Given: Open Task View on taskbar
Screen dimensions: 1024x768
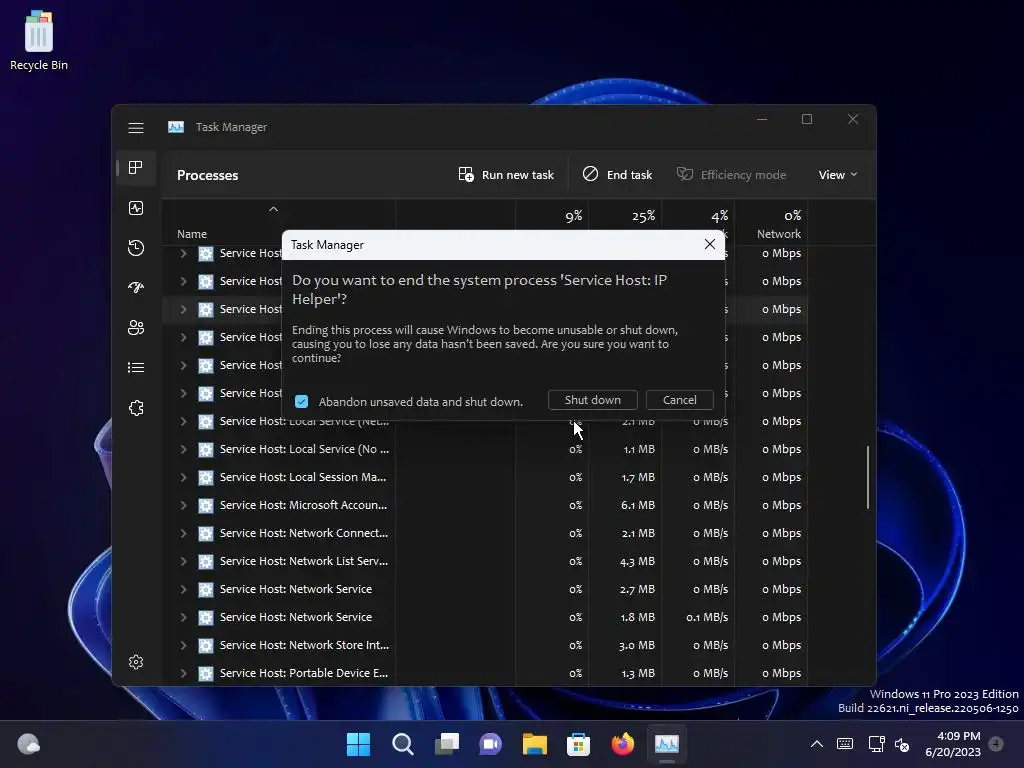Looking at the screenshot, I should click(x=447, y=744).
